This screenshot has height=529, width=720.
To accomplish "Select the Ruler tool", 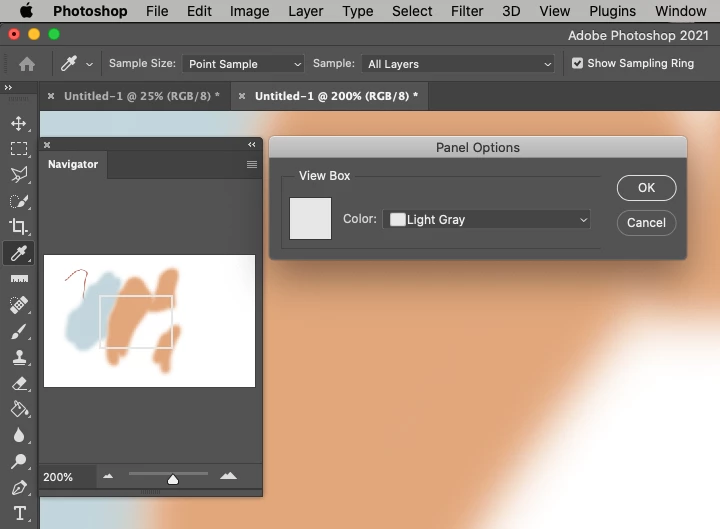I will 19,279.
